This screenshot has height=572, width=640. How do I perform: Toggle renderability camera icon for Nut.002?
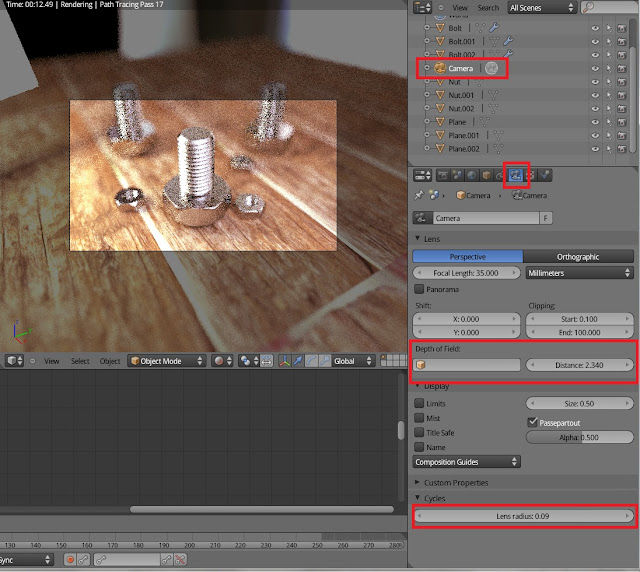pyautogui.click(x=622, y=109)
